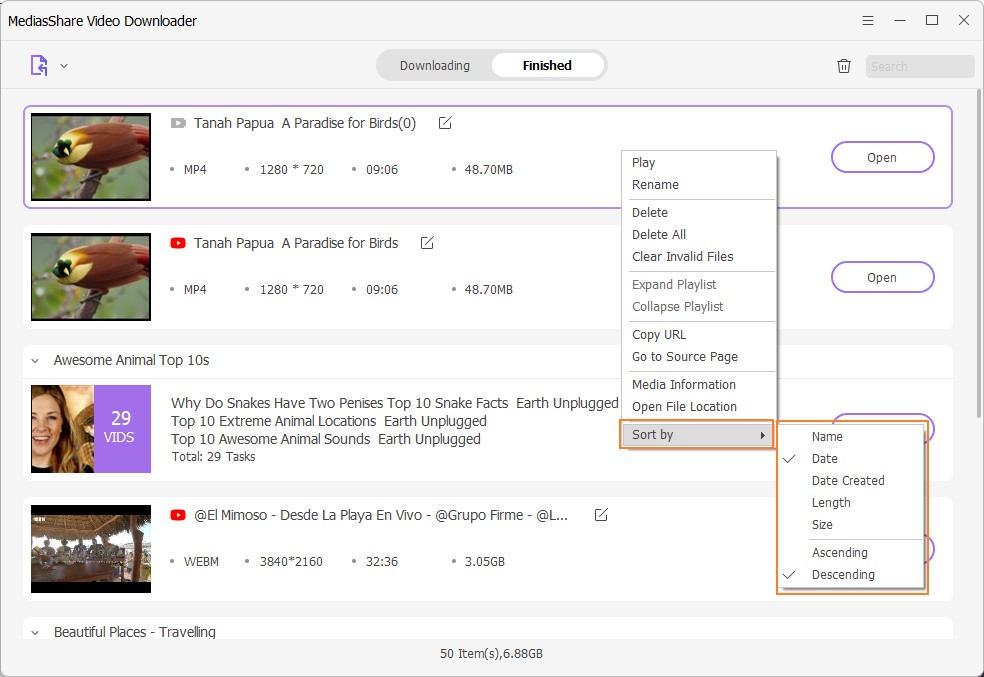Choose Copy URL from context menu
Screen dimensions: 984x677
pyautogui.click(x=659, y=335)
